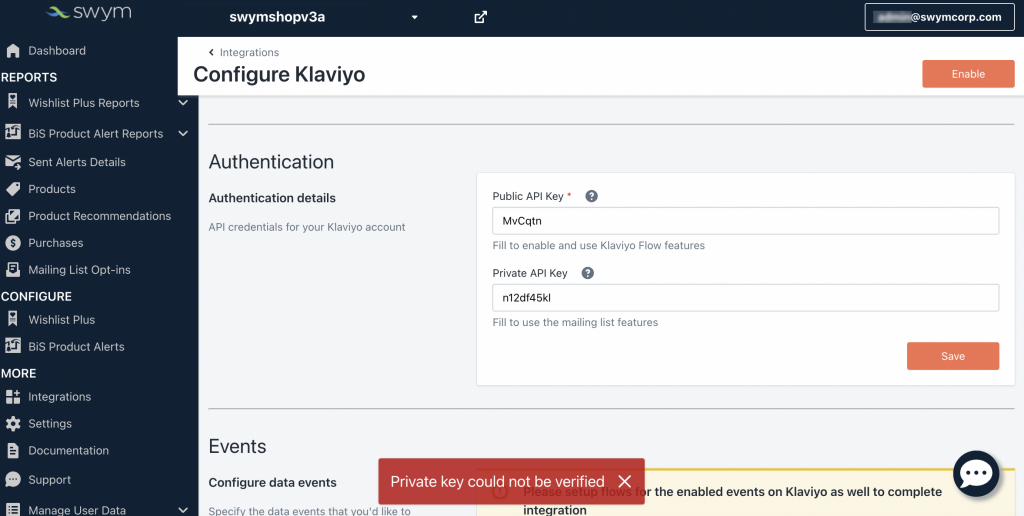The height and width of the screenshot is (516, 1024).
Task: Click the BiS Product Alerts configure icon
Action: [12, 346]
